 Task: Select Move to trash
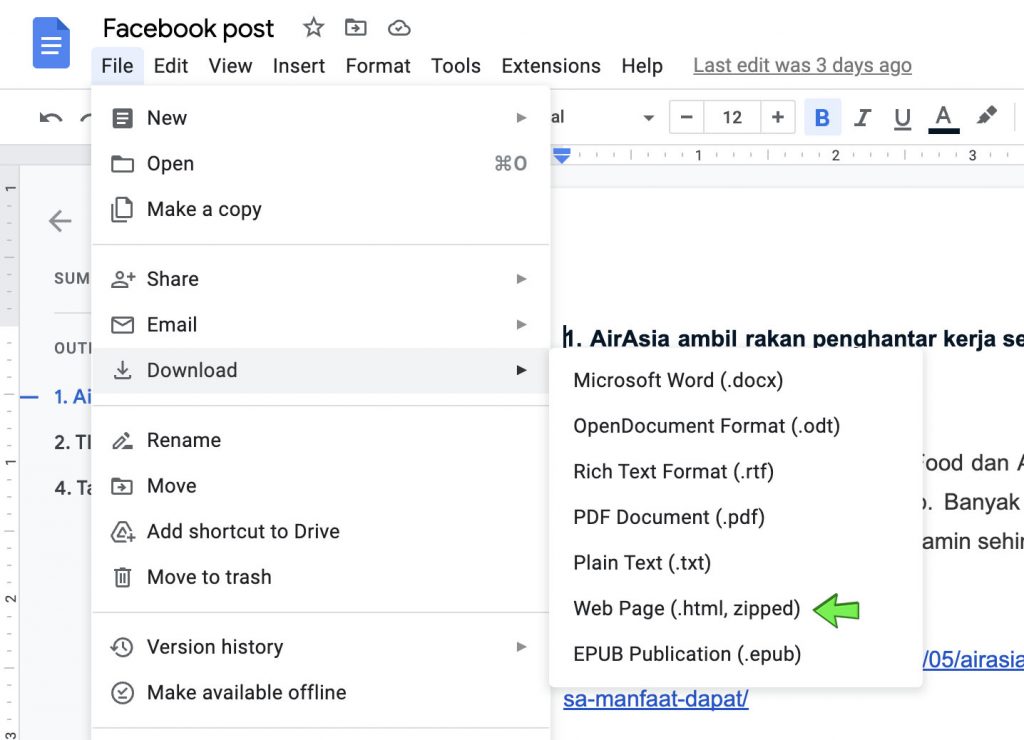(320, 577)
